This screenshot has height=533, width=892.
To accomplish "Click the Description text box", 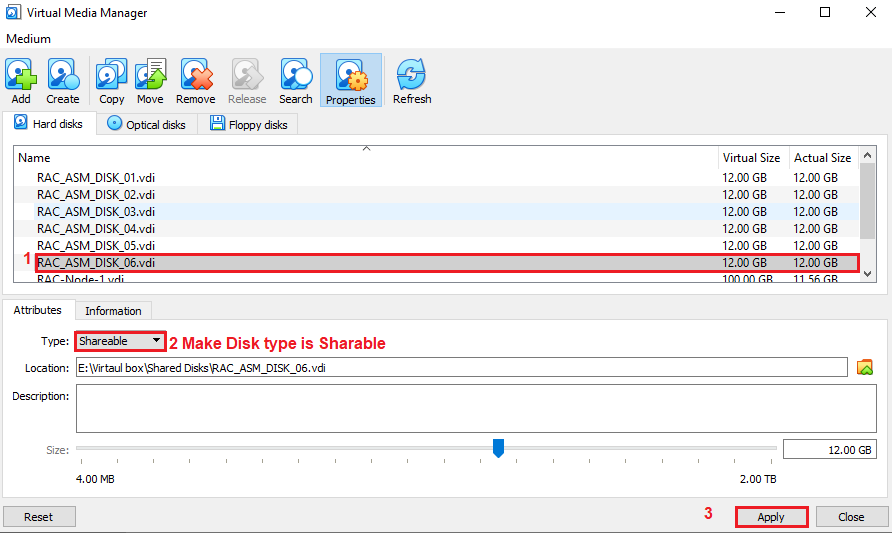I will pos(476,408).
